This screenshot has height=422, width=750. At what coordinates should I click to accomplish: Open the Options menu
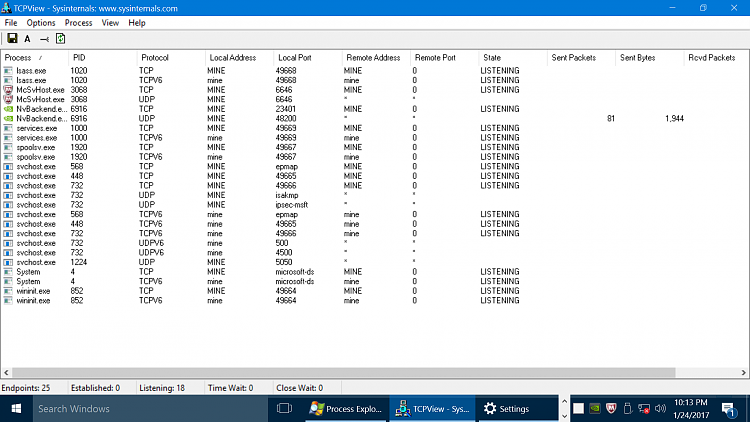pos(41,23)
